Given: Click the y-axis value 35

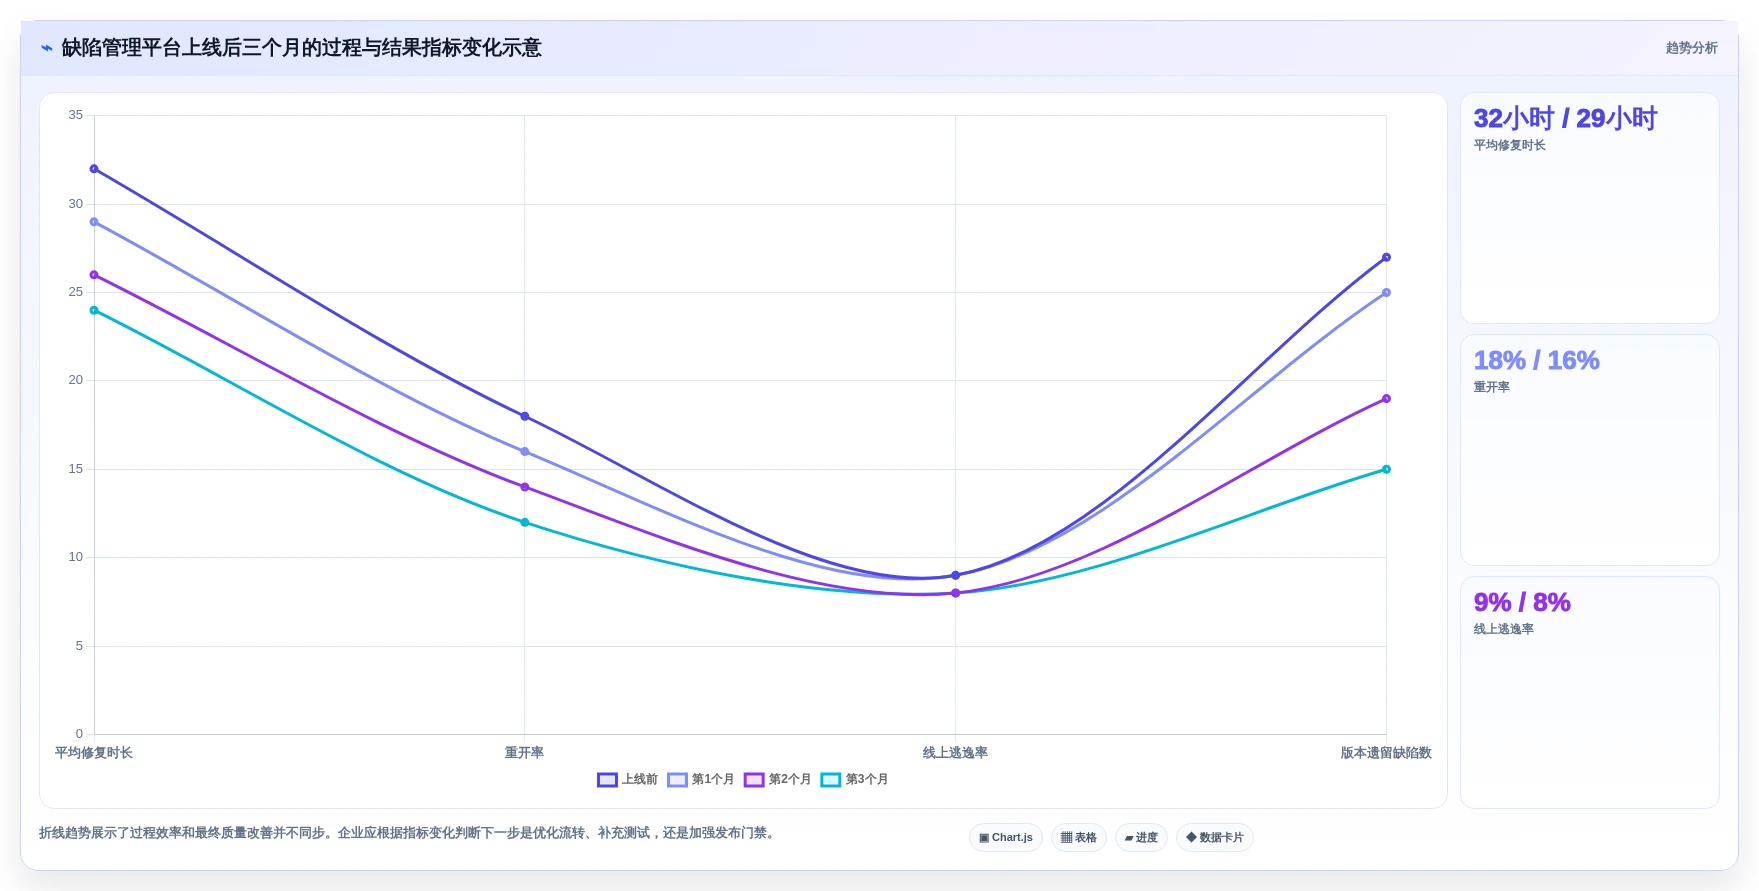Looking at the screenshot, I should (76, 115).
